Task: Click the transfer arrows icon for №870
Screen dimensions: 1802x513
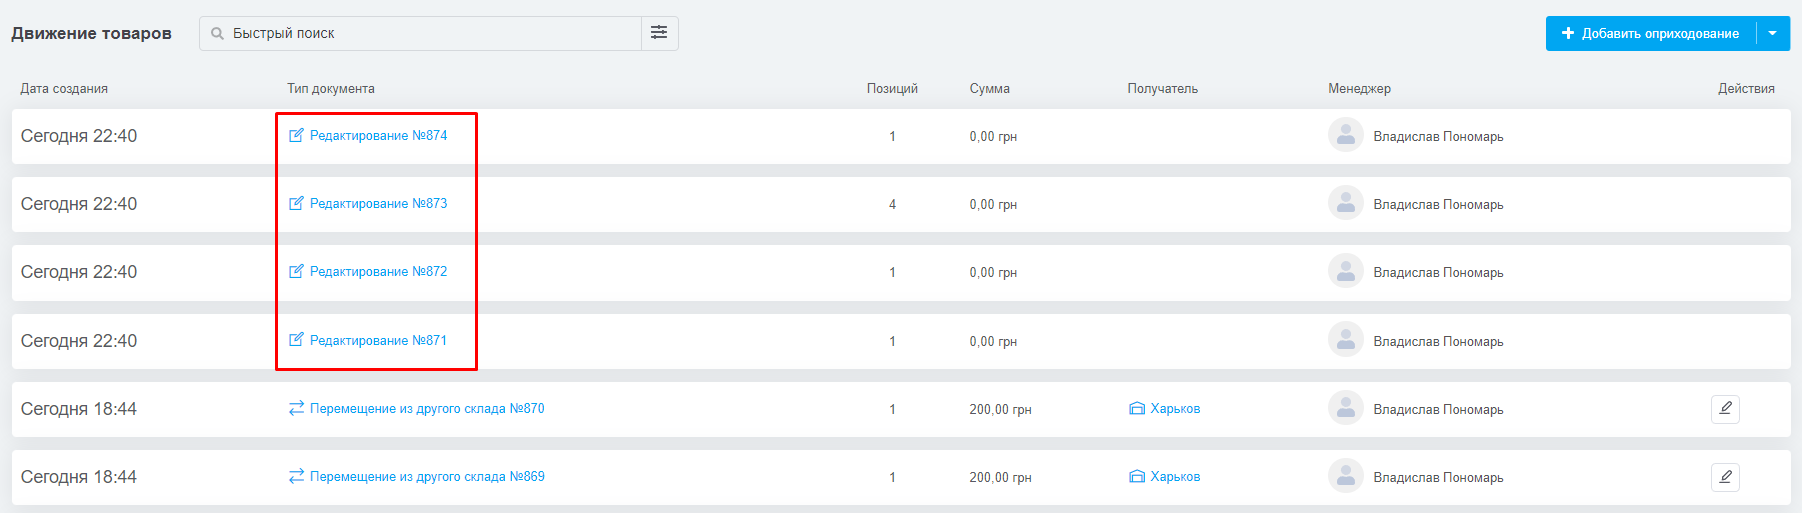Action: coord(296,408)
